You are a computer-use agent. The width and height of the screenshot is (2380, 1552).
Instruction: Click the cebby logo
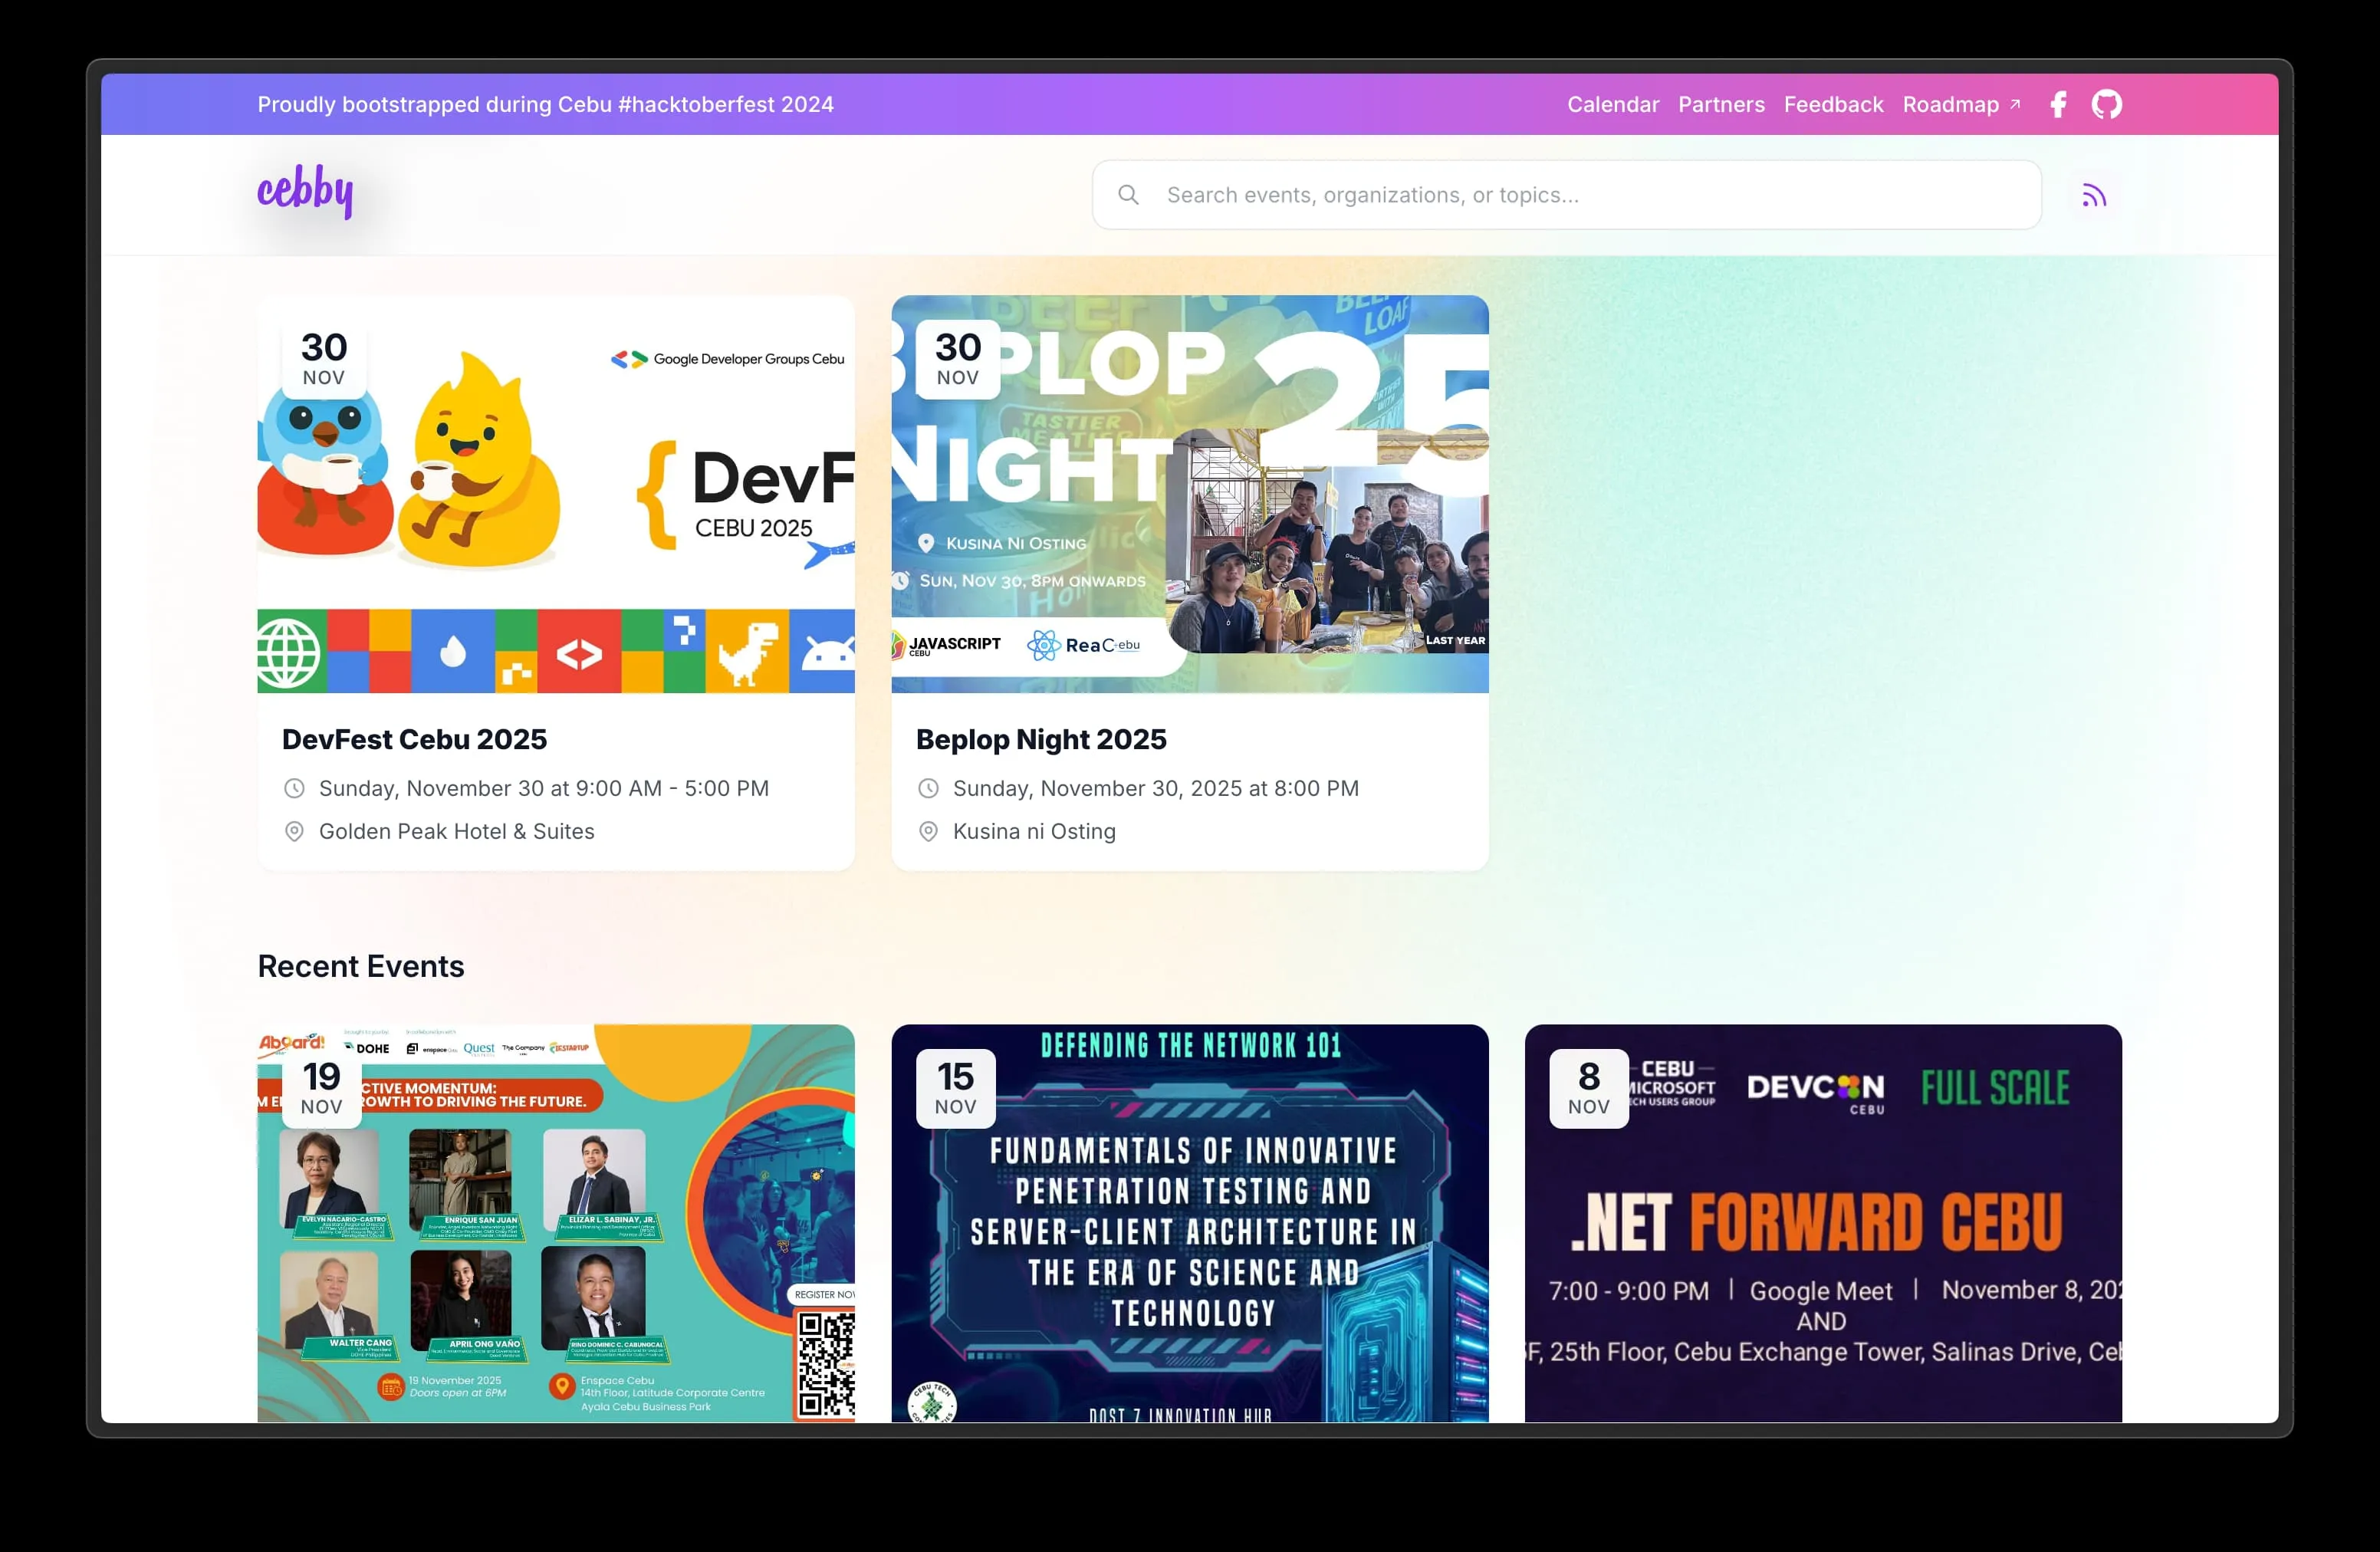click(305, 190)
